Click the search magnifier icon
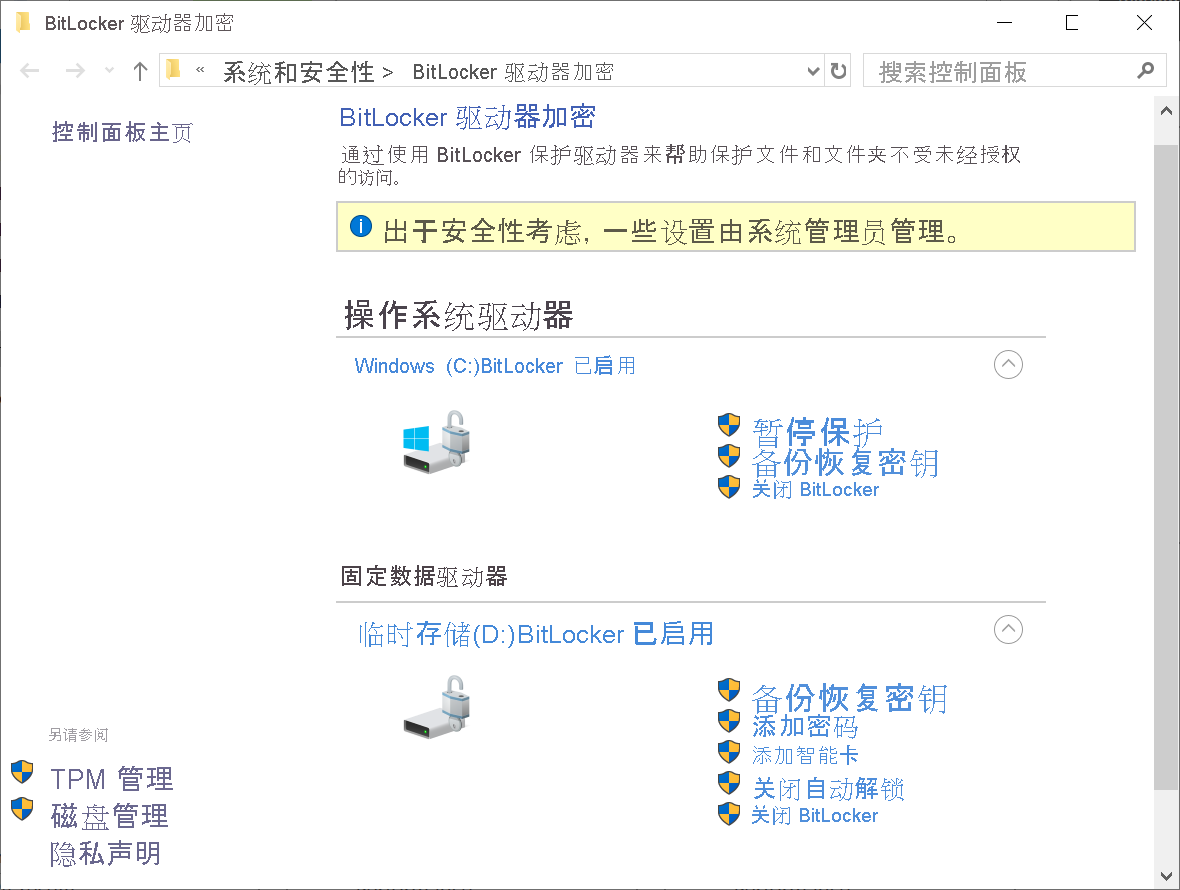 coord(1146,71)
